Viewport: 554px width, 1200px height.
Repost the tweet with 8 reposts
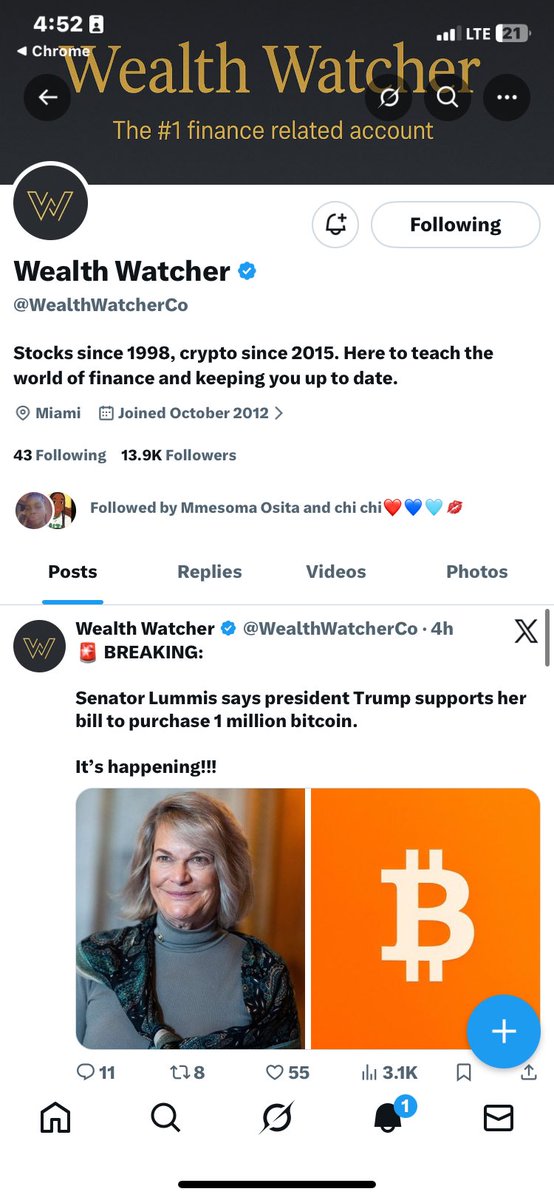pyautogui.click(x=188, y=1072)
